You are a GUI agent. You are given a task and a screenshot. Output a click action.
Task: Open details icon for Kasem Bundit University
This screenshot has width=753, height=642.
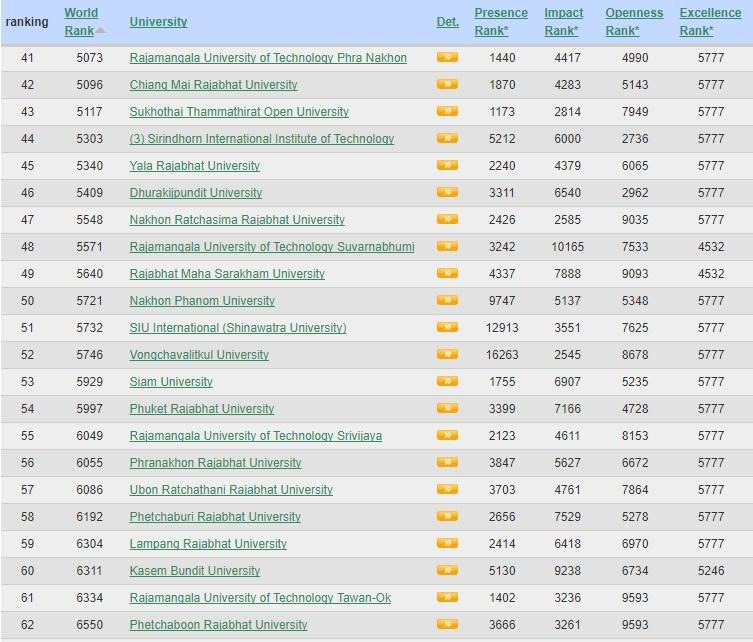(447, 570)
